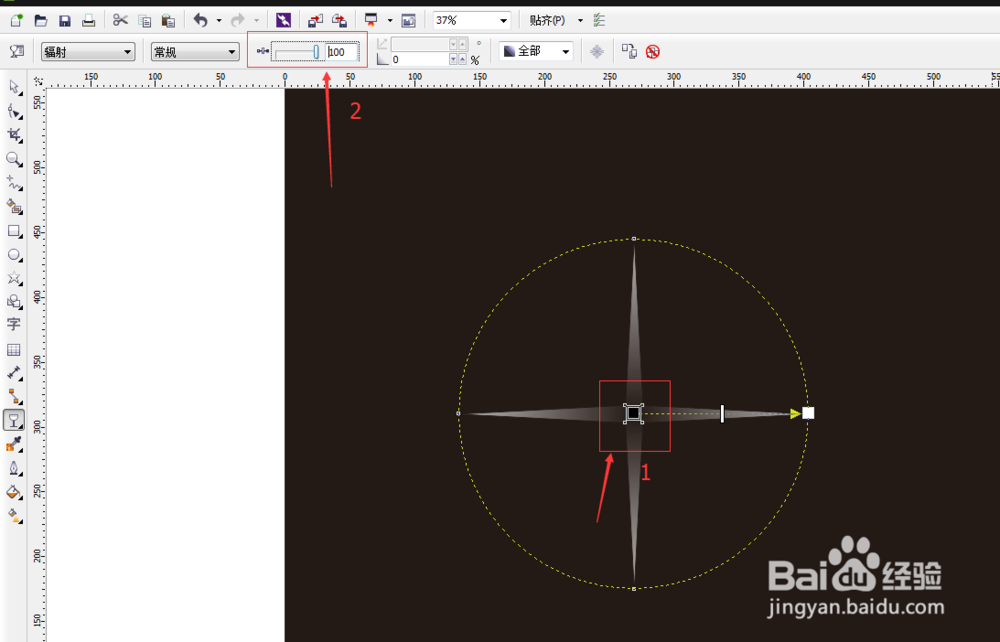Open an existing file
Image resolution: width=1000 pixels, height=642 pixels.
point(41,21)
